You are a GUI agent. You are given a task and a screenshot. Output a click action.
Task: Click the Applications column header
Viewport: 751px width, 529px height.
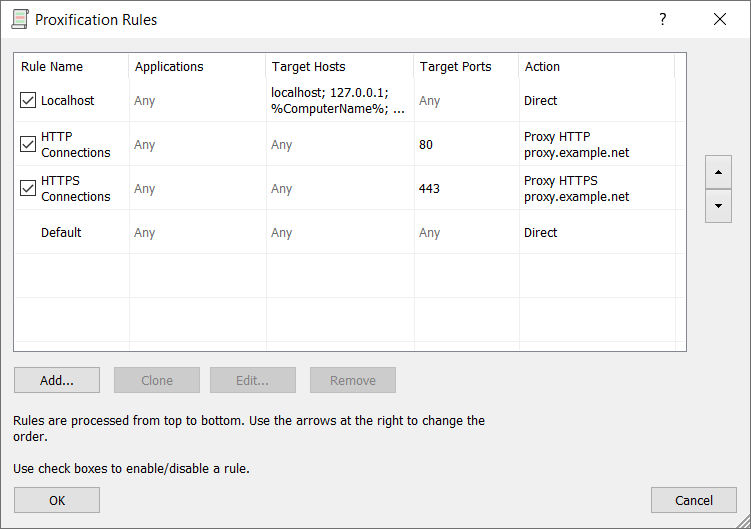point(169,67)
